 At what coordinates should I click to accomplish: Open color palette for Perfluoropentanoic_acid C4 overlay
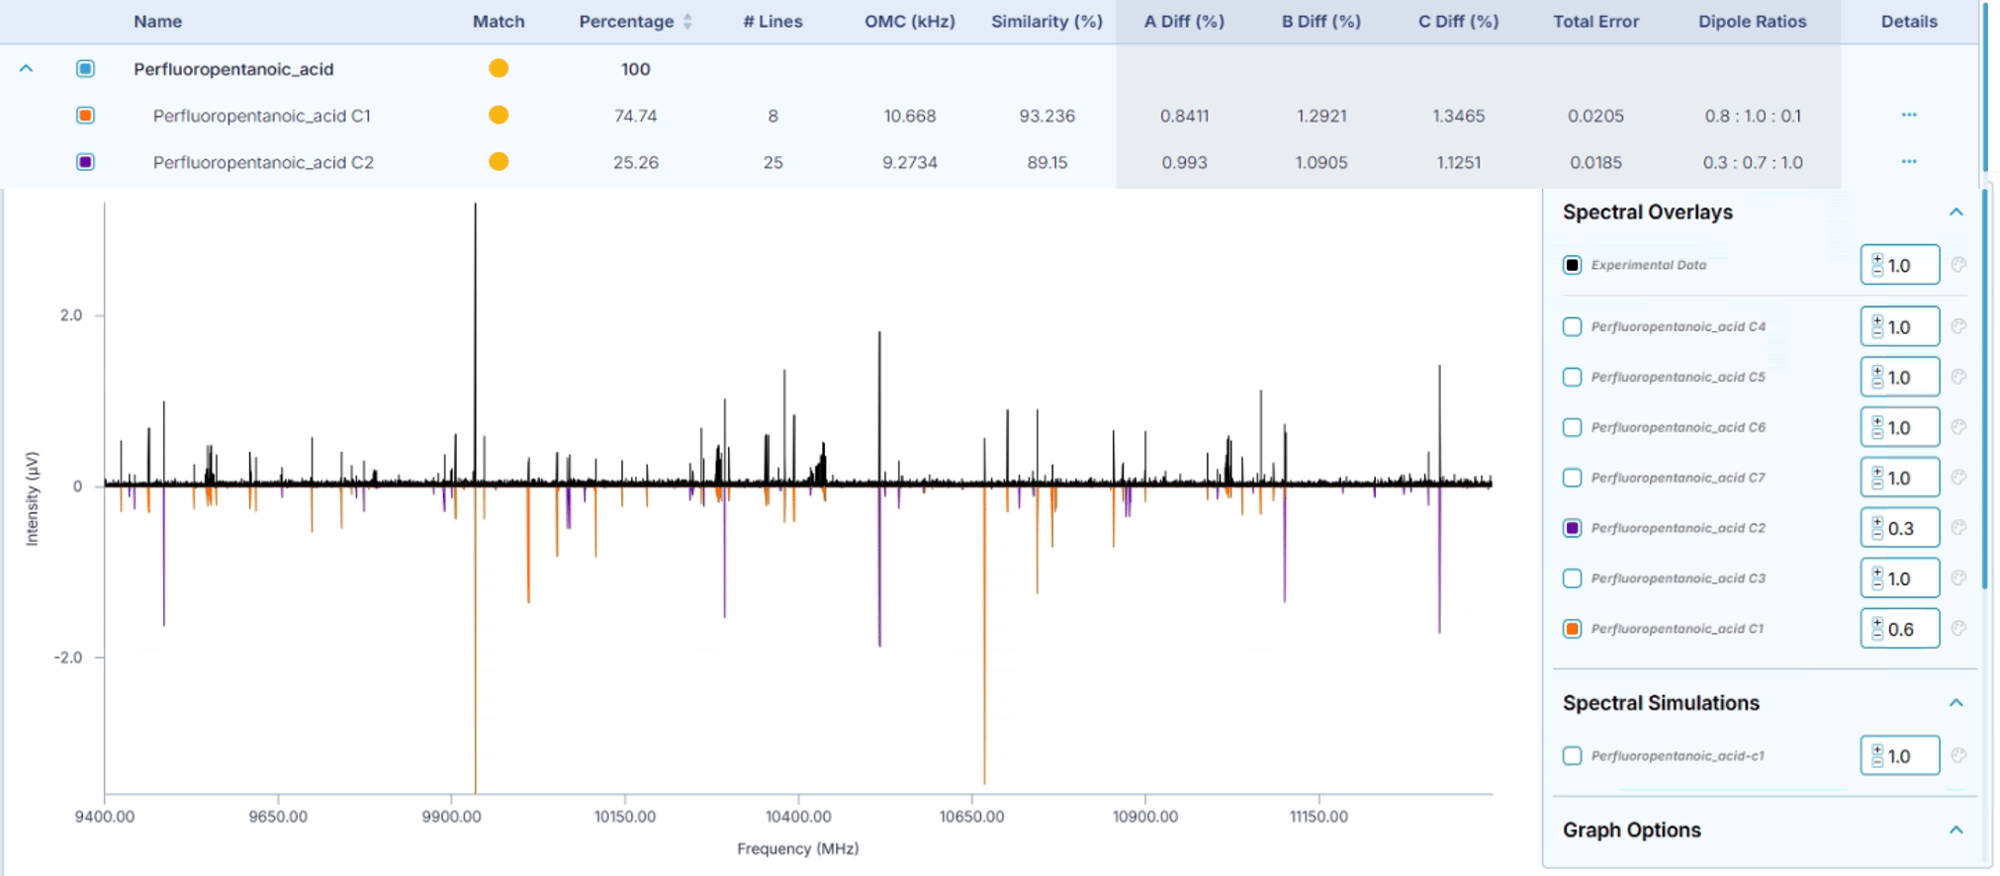point(1958,326)
